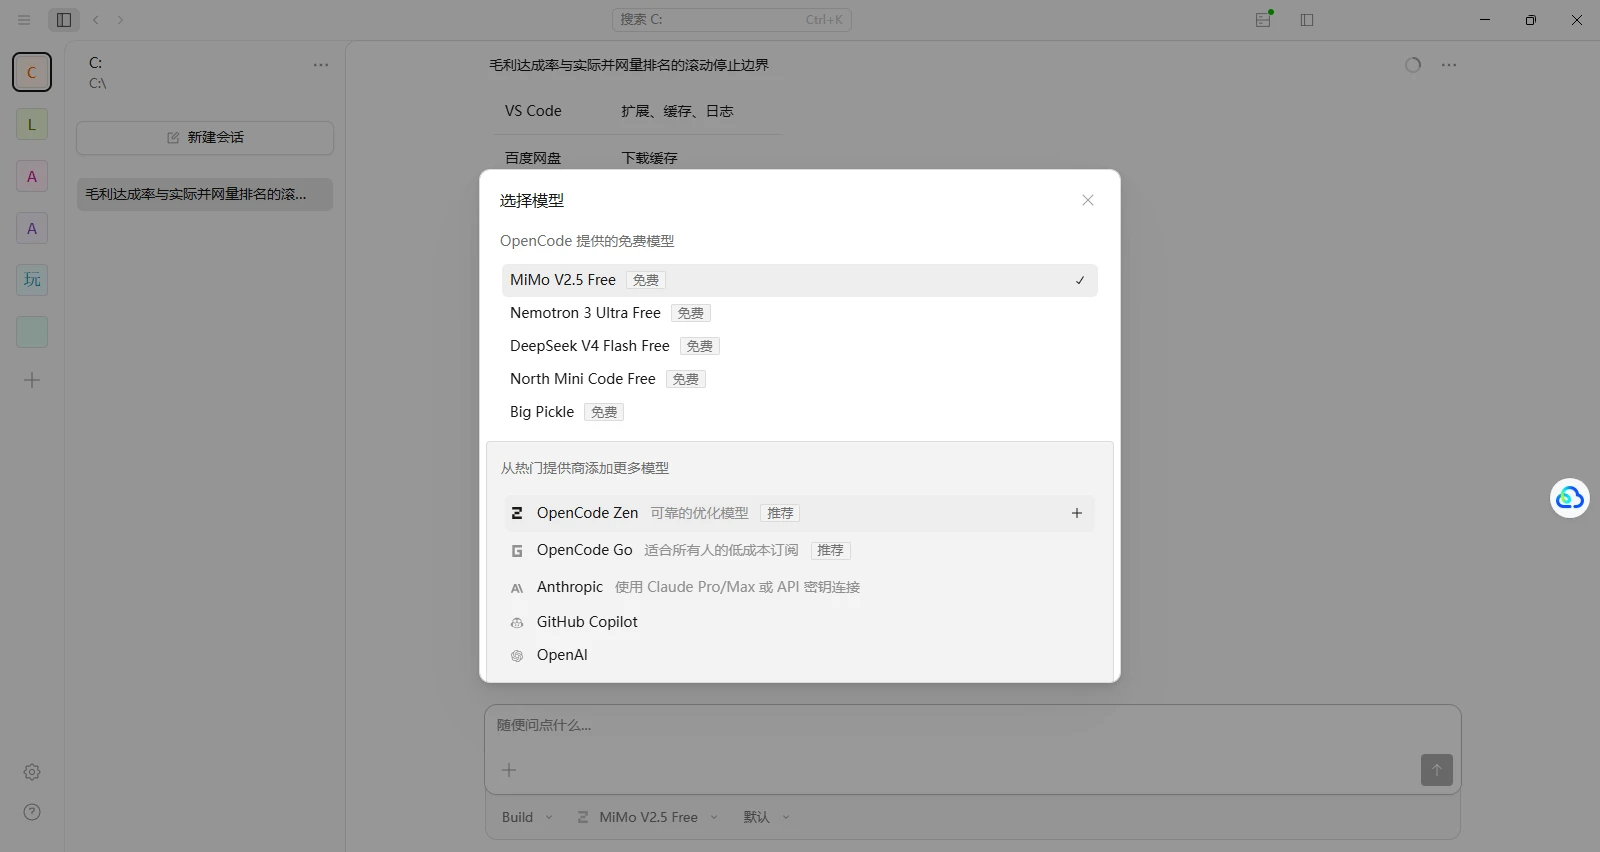Screen dimensions: 1600x852
Task: Open the Build agent dropdown
Action: pyautogui.click(x=527, y=817)
